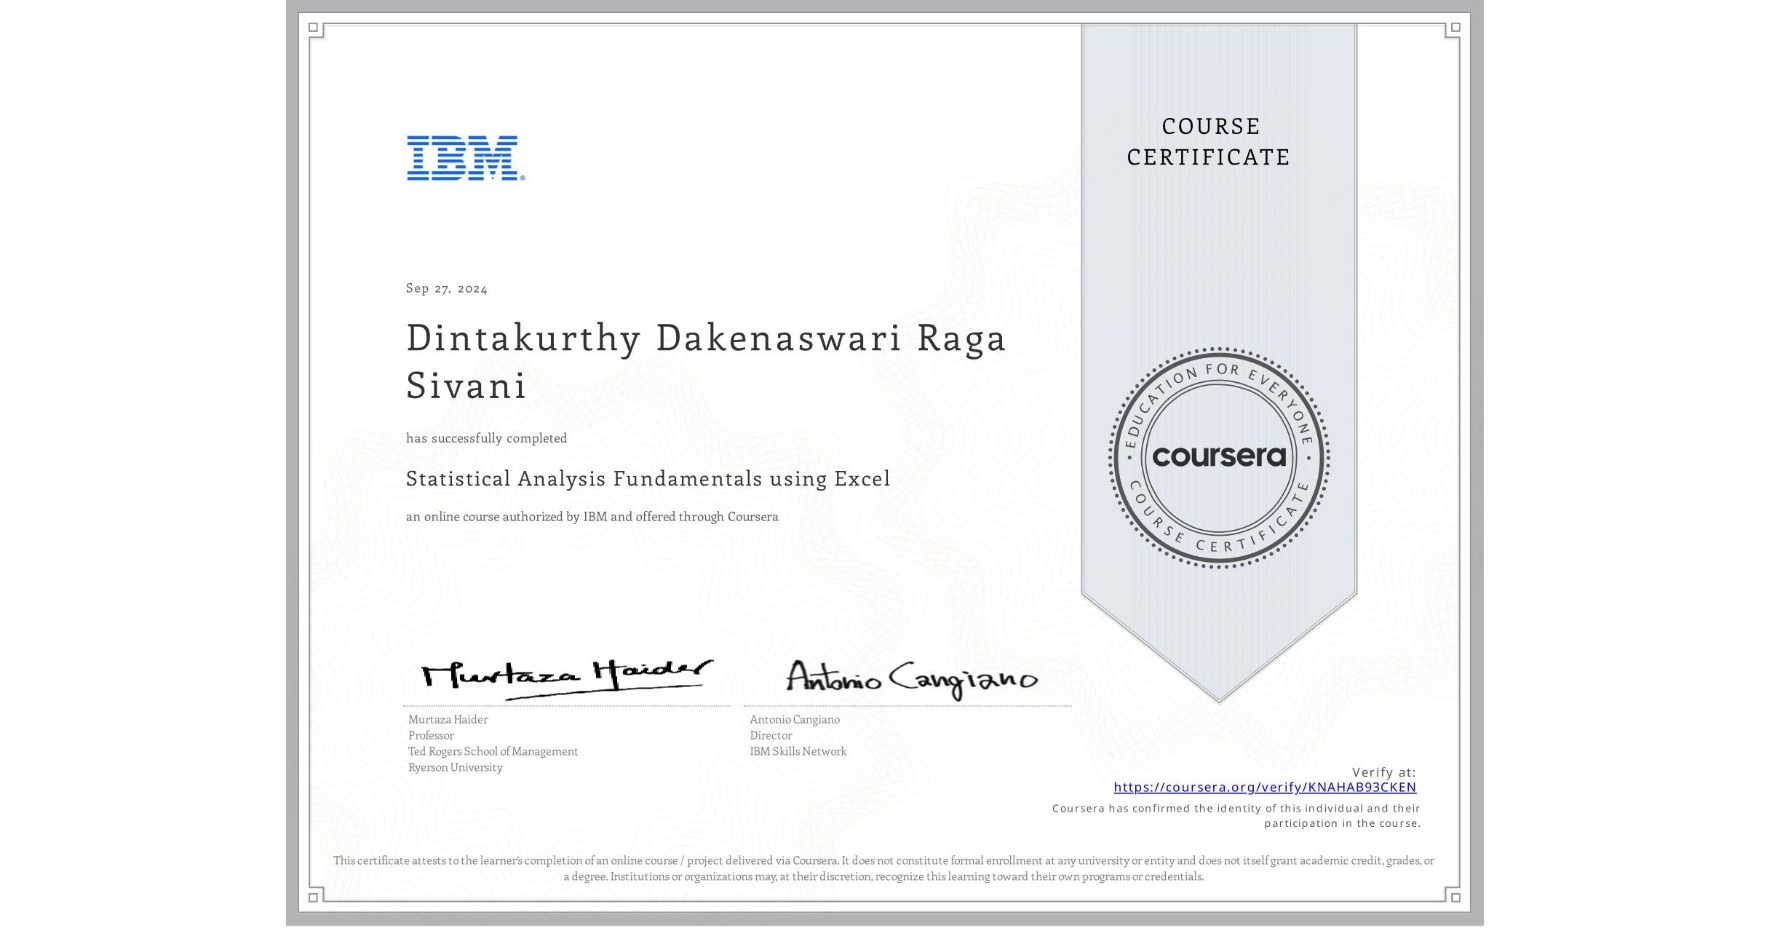Select 'has successfully completed' text
This screenshot has height=928, width=1772.
[x=486, y=438]
